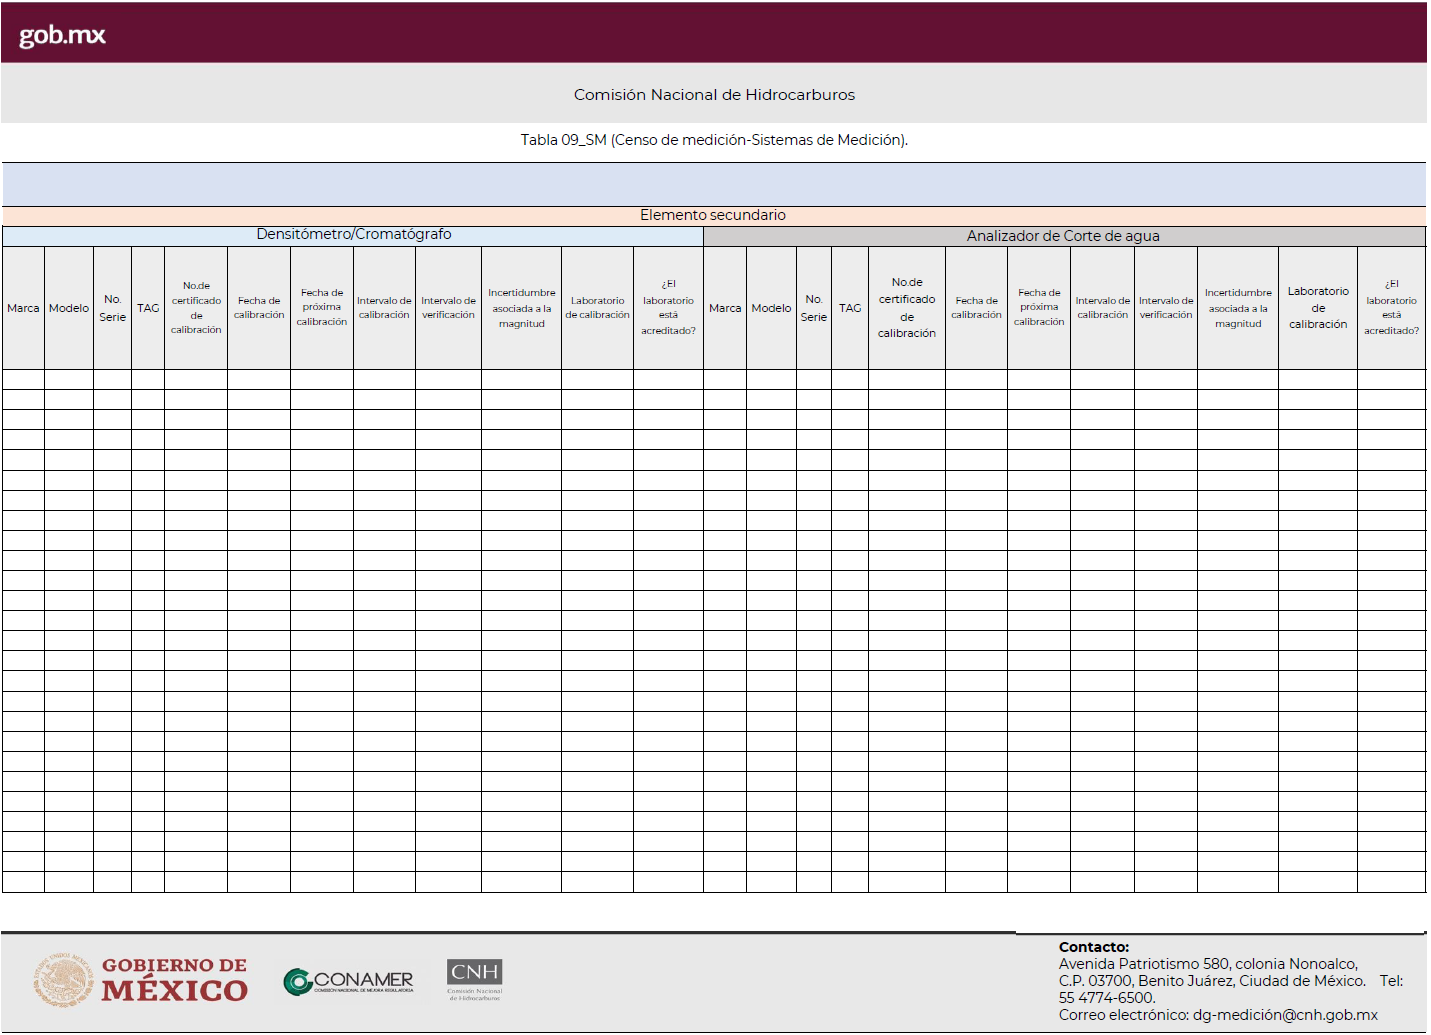Screen dimensions: 1431x1035
Task: Select the Densitómetro/Cromatógrafo section header
Action: [353, 235]
